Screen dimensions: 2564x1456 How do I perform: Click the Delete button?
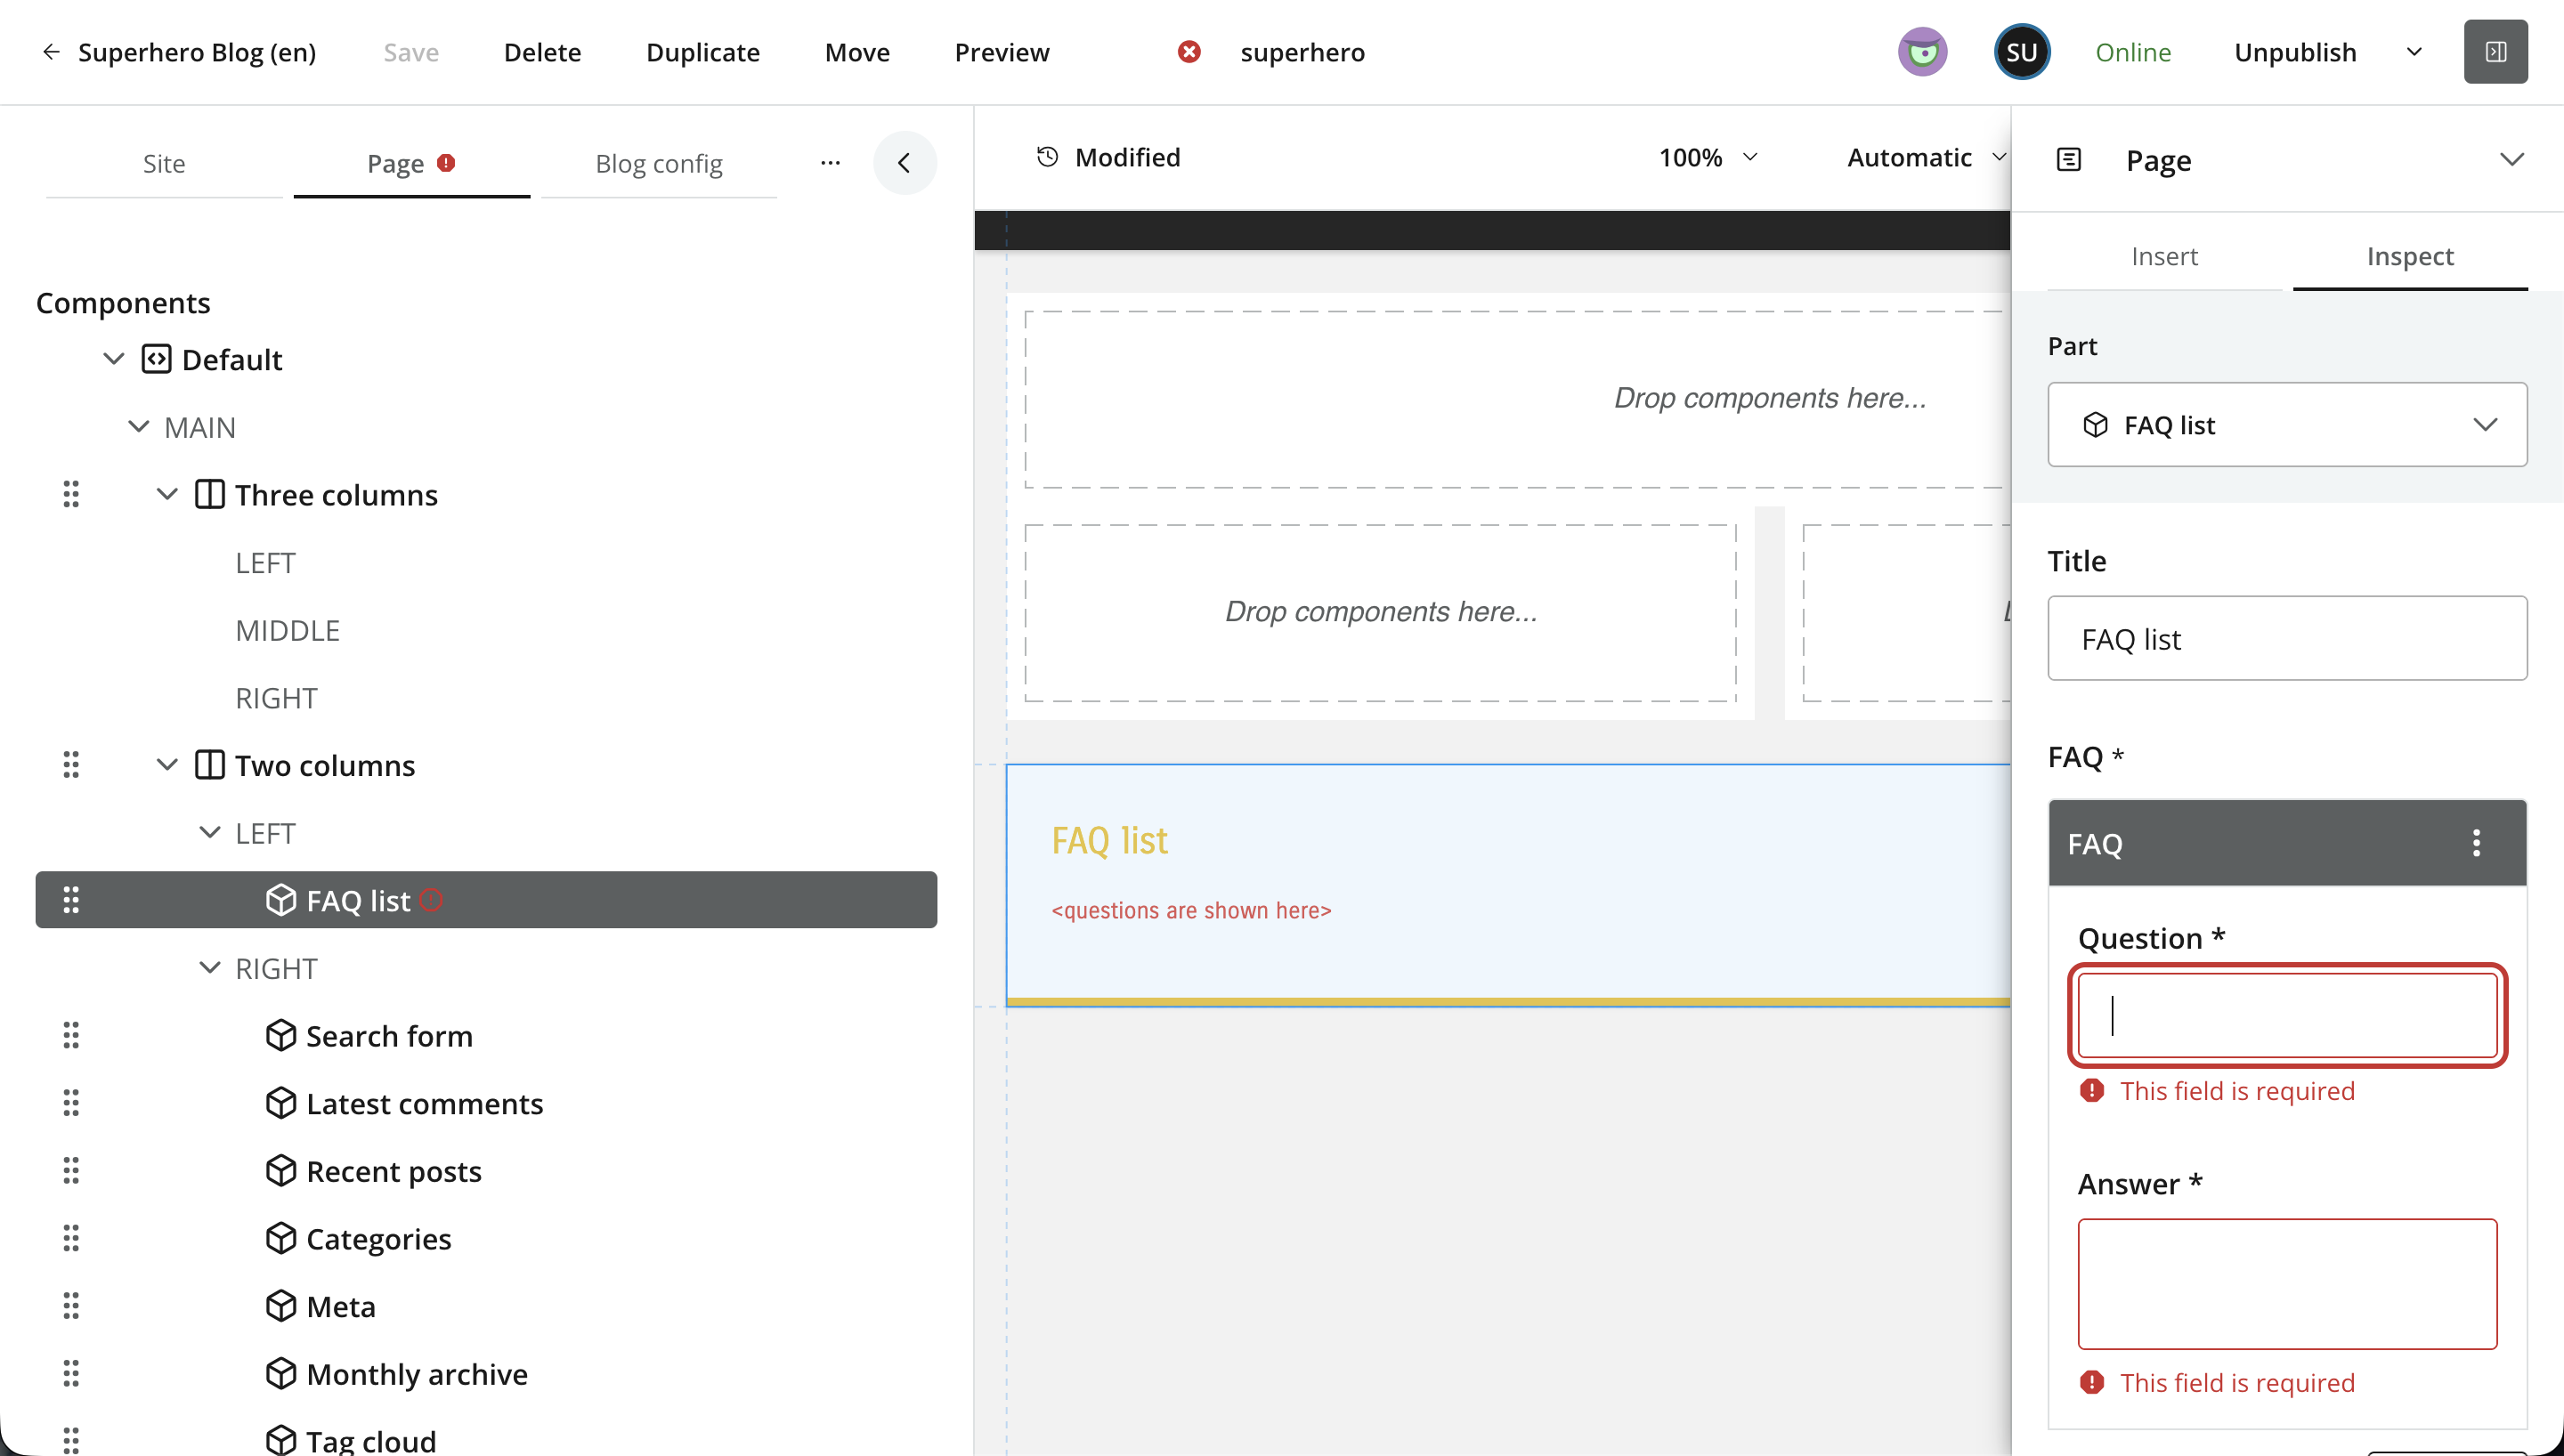(x=542, y=52)
